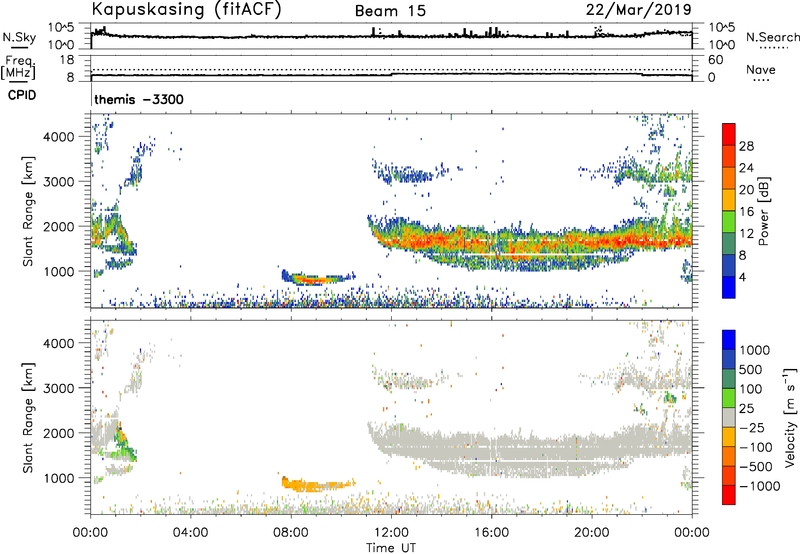Image resolution: width=800 pixels, height=554 pixels.
Task: Click the Power [dB] colorbar title
Action: pos(764,211)
